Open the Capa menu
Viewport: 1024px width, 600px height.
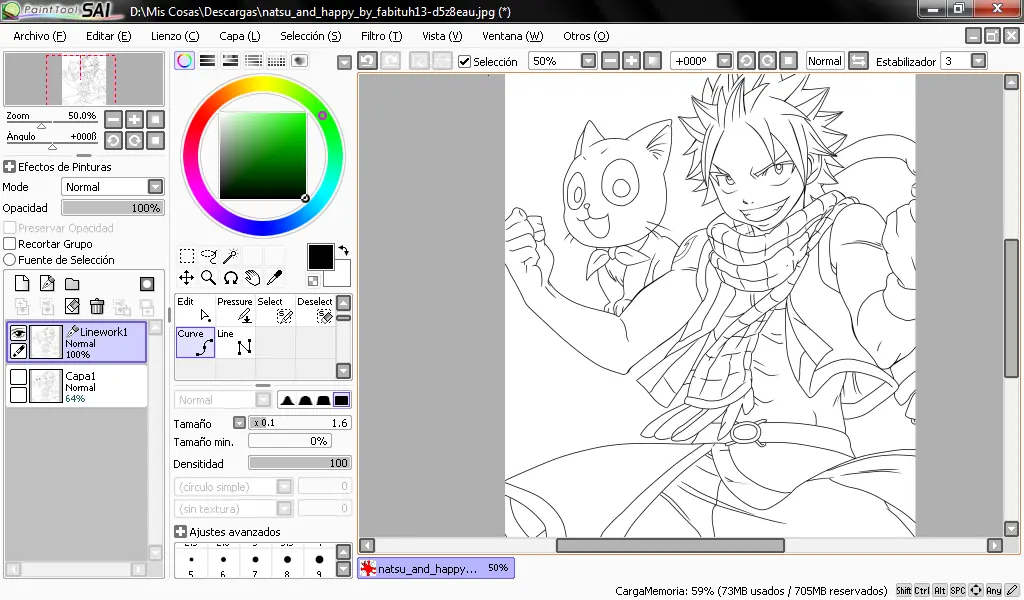coord(240,36)
